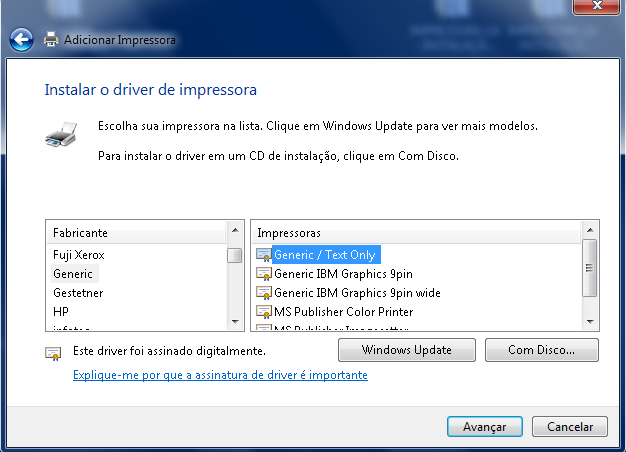Click the MS Publisher Color Printer icon
The height and width of the screenshot is (452, 626).
(x=263, y=311)
